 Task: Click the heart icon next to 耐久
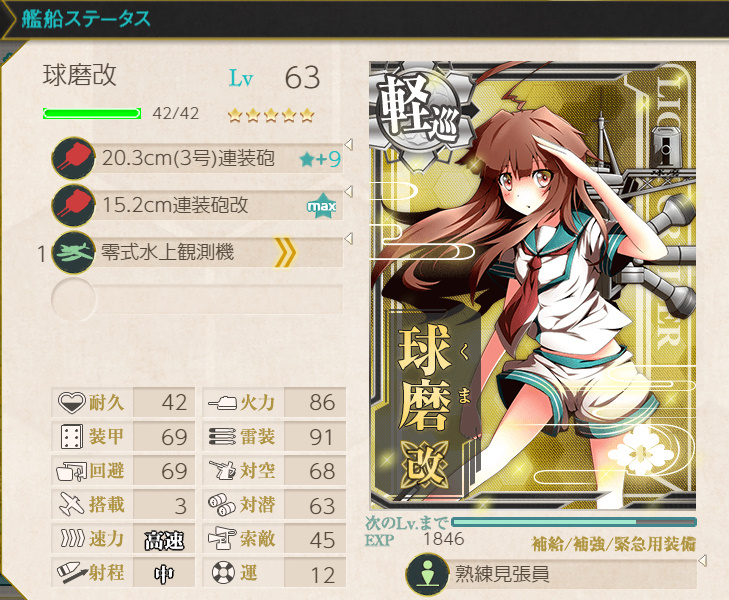click(72, 402)
